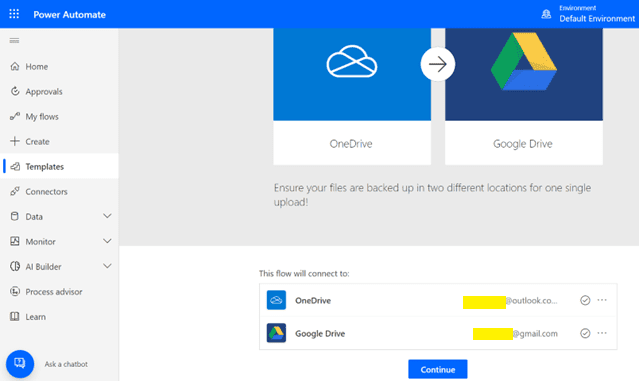Click the Home house icon
The height and width of the screenshot is (381, 639).
click(x=15, y=66)
